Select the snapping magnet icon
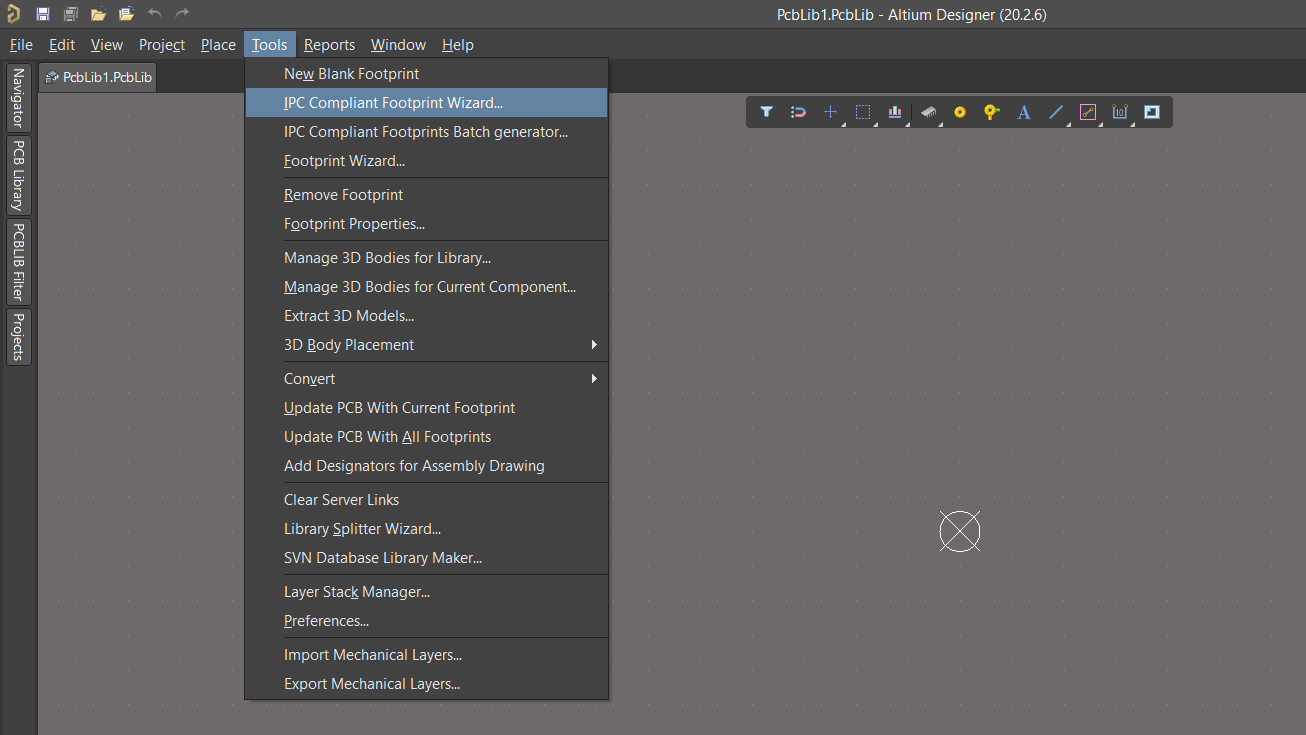 (x=798, y=112)
